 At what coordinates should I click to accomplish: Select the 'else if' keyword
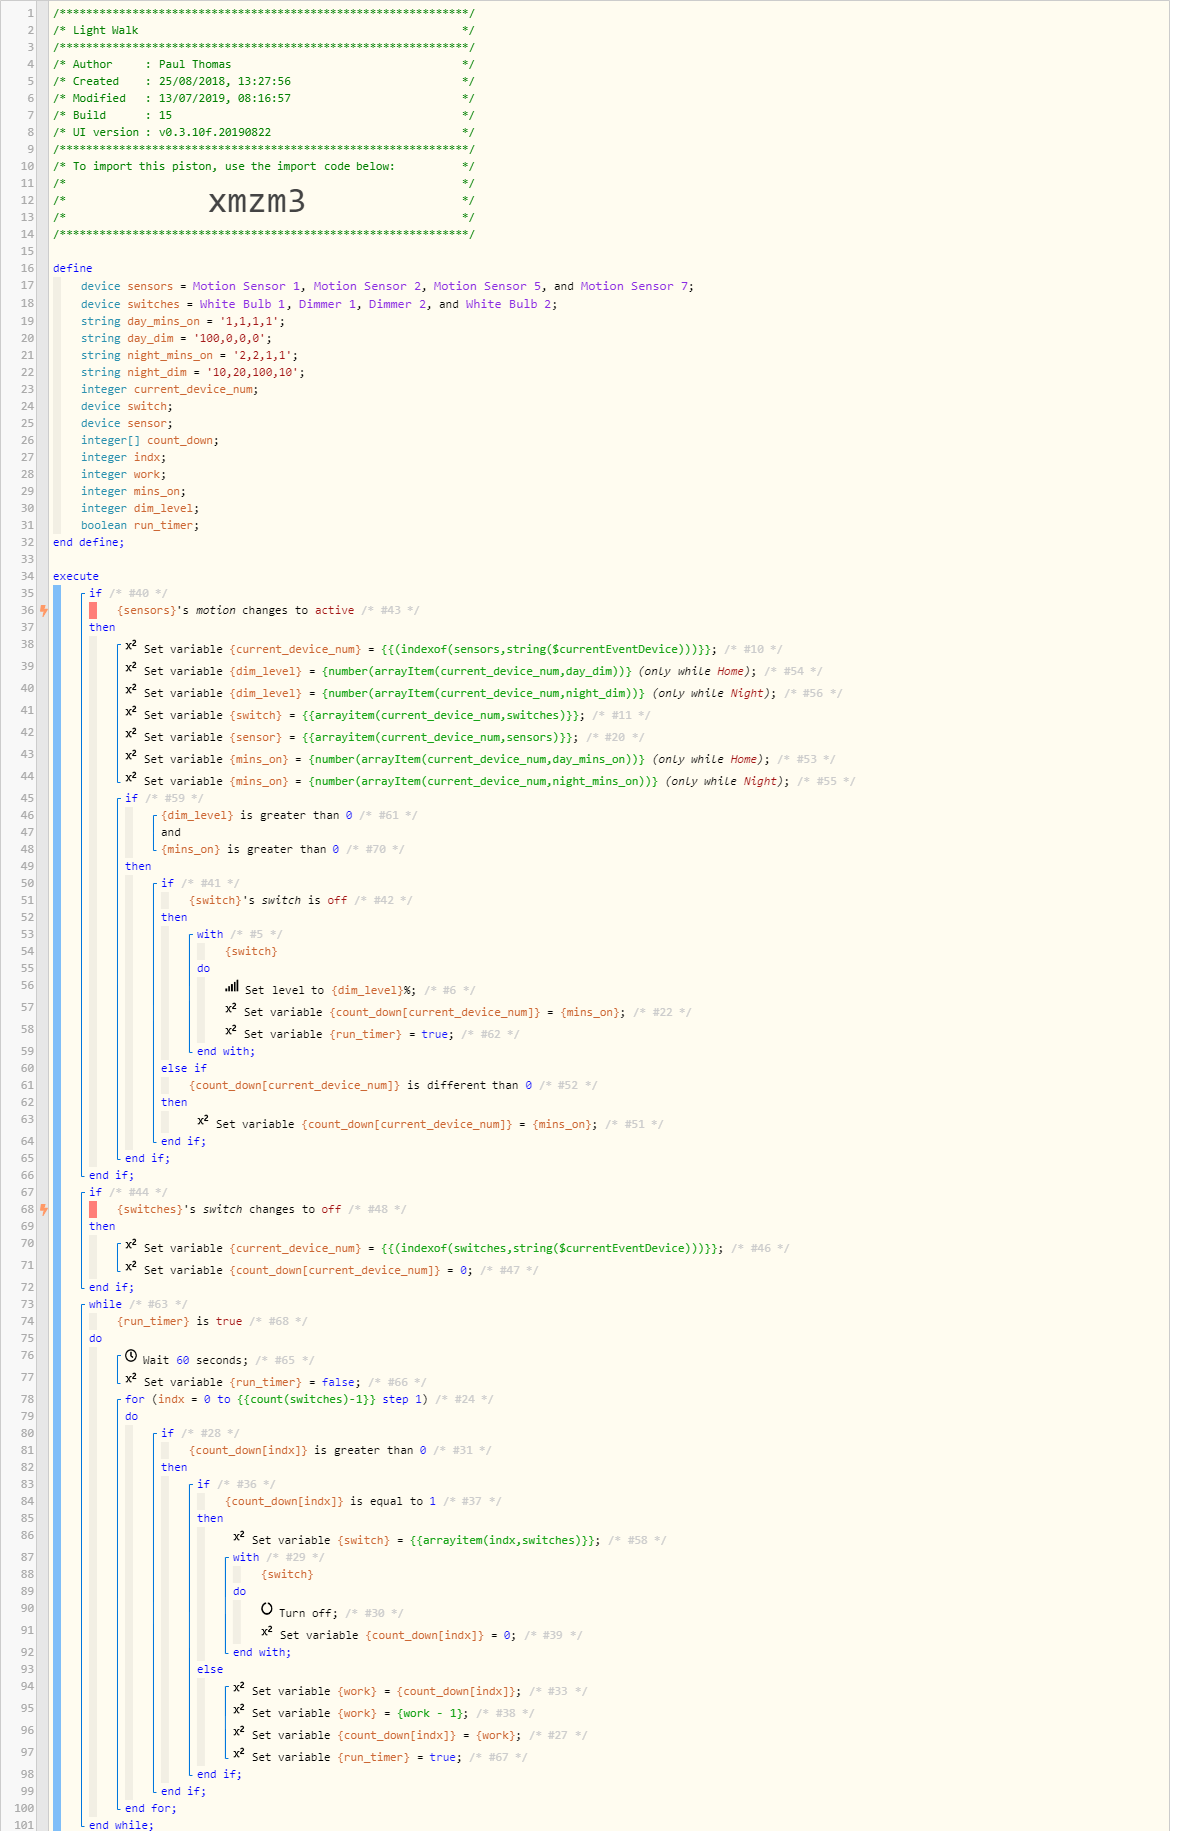pyautogui.click(x=184, y=1068)
